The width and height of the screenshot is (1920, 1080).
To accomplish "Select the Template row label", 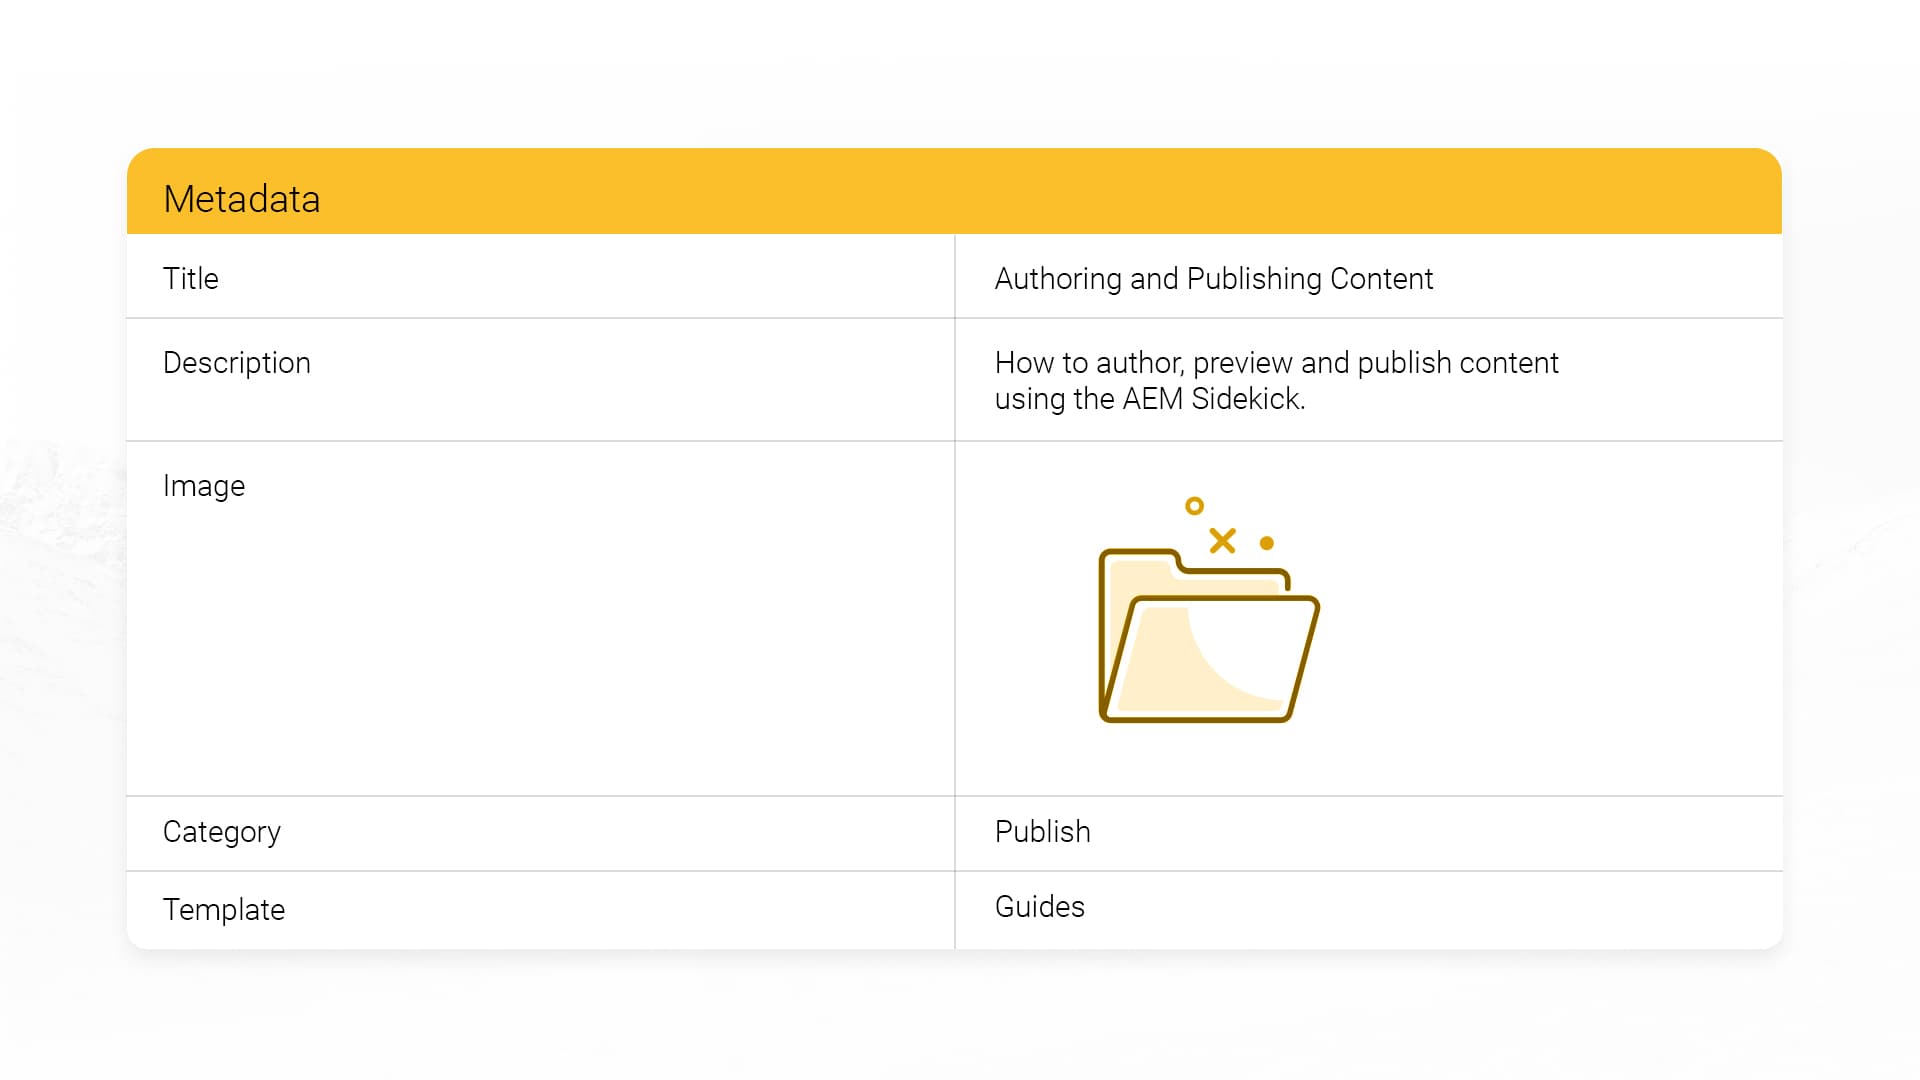I will [223, 910].
